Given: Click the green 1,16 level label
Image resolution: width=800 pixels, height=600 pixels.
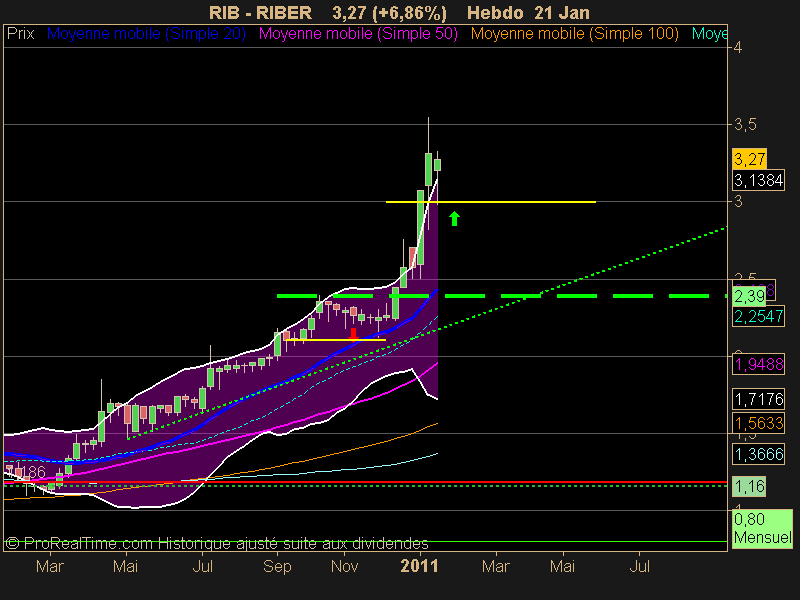Looking at the screenshot, I should click(x=749, y=486).
